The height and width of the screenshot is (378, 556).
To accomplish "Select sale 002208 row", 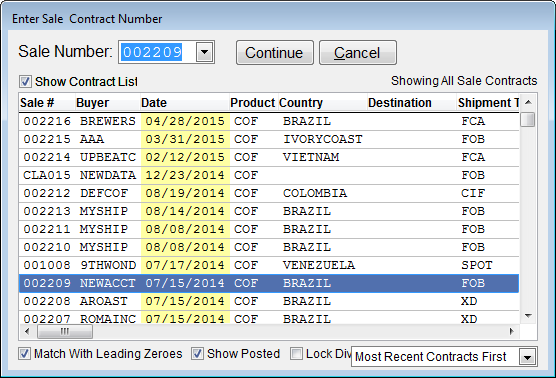I will coord(269,302).
